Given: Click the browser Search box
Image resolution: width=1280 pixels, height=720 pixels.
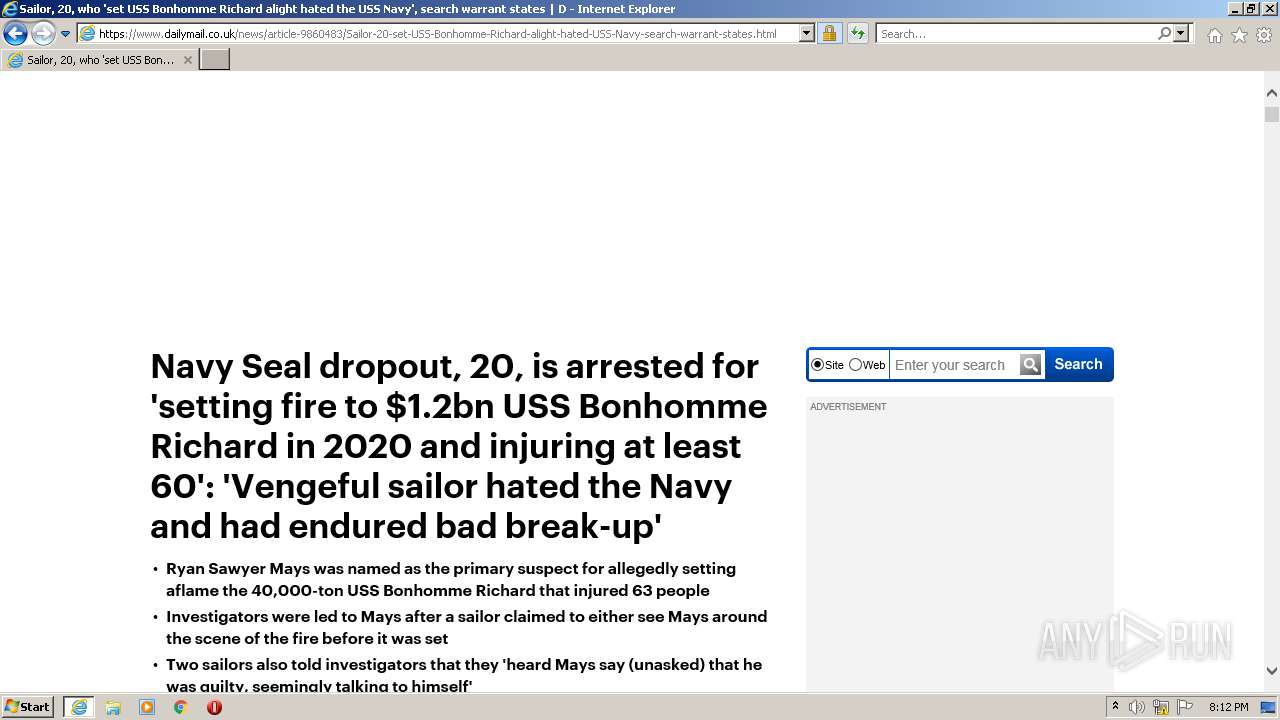Looking at the screenshot, I should pos(1015,34).
